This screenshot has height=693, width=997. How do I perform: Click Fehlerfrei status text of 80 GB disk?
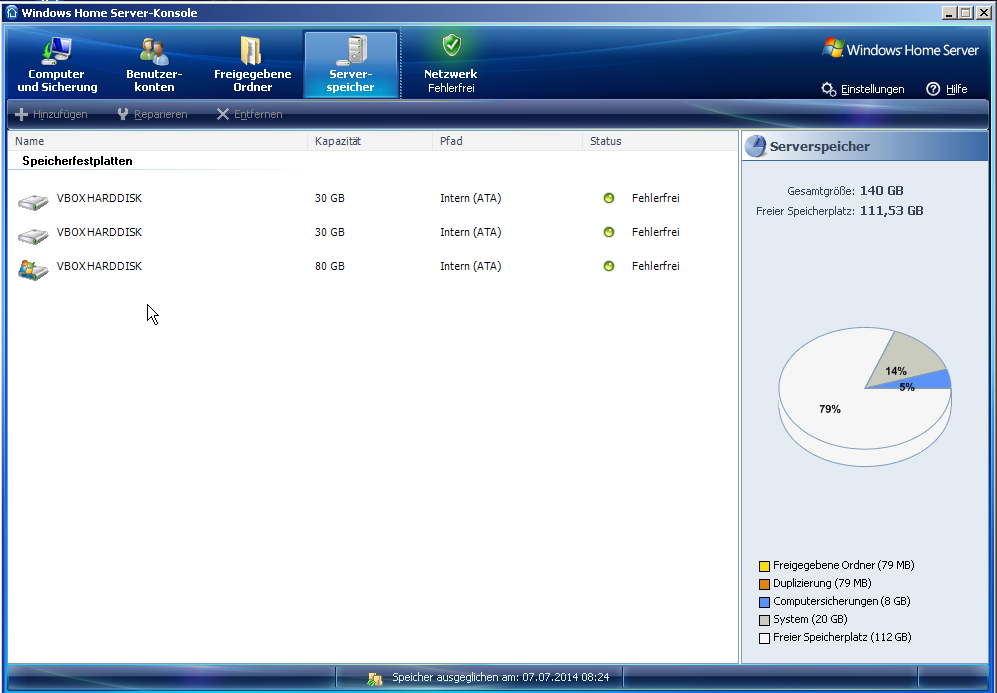pyautogui.click(x=656, y=266)
